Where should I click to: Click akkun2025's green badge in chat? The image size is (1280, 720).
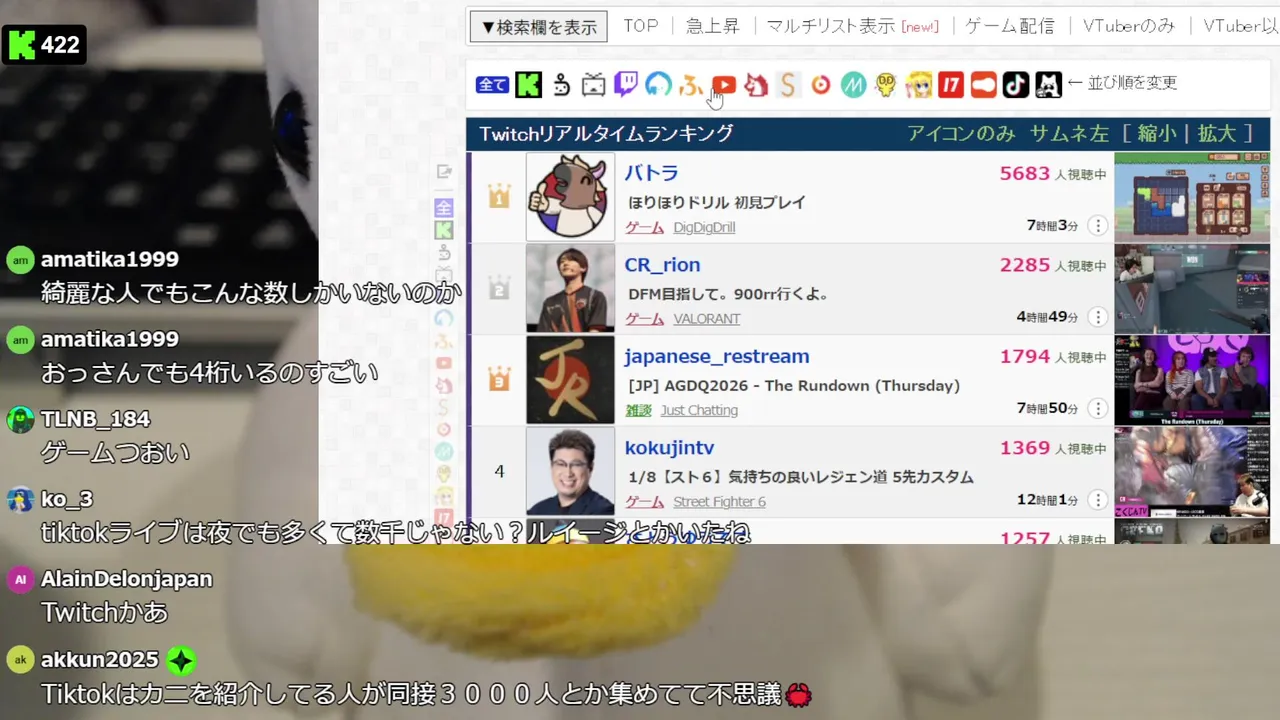pos(180,660)
